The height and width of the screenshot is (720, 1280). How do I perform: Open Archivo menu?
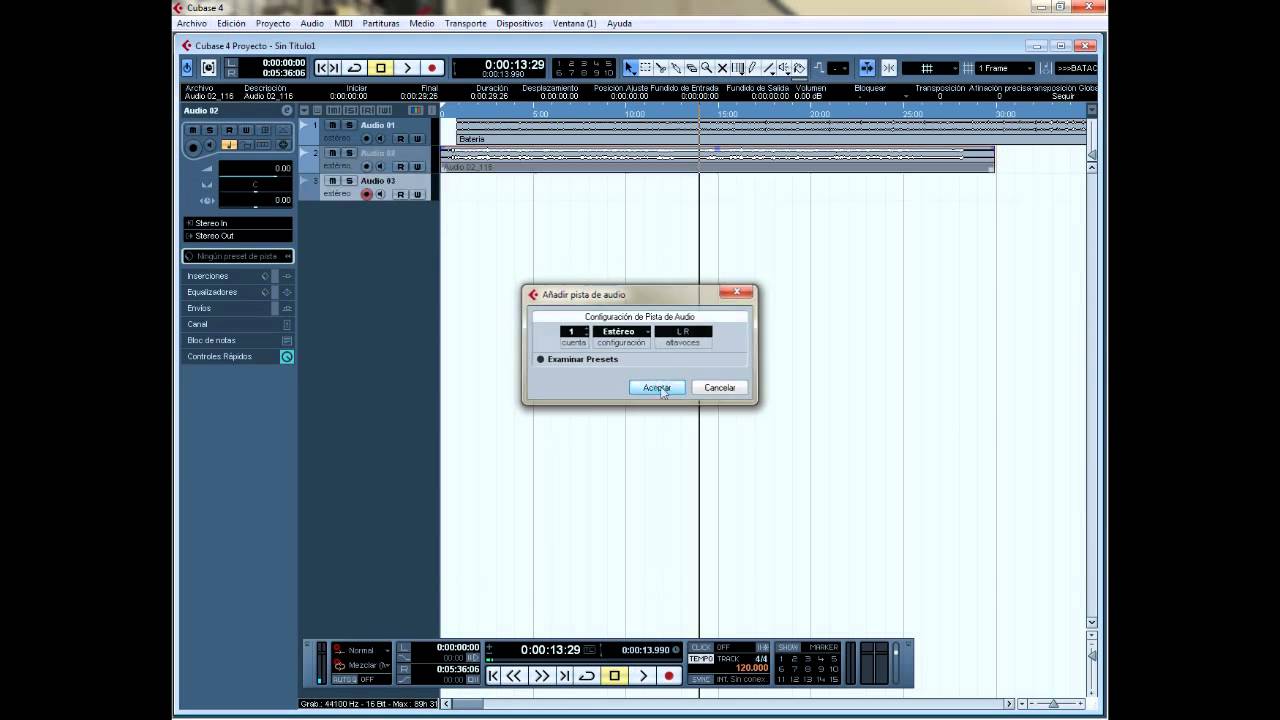[191, 23]
